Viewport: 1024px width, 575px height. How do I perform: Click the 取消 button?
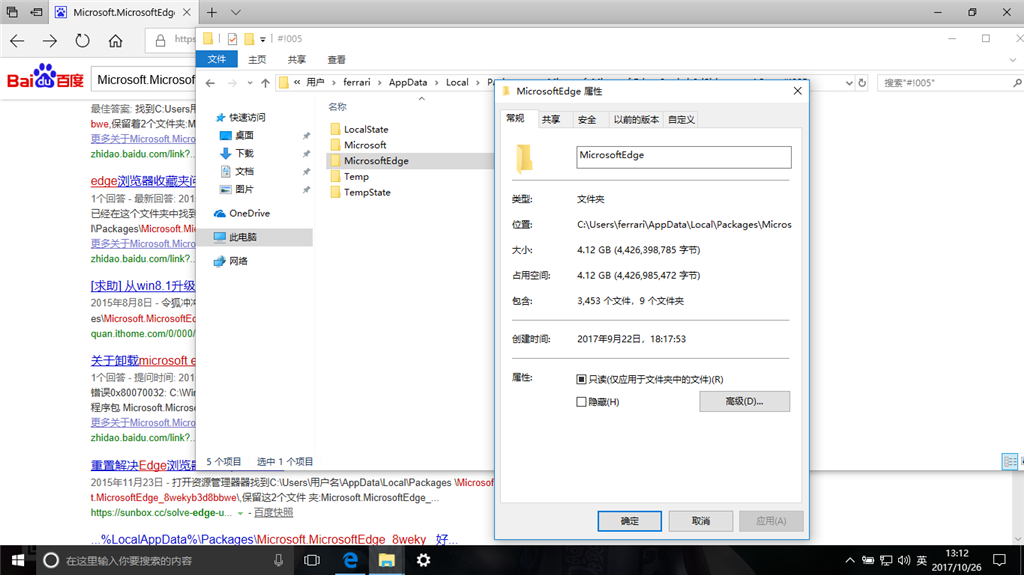(x=701, y=521)
